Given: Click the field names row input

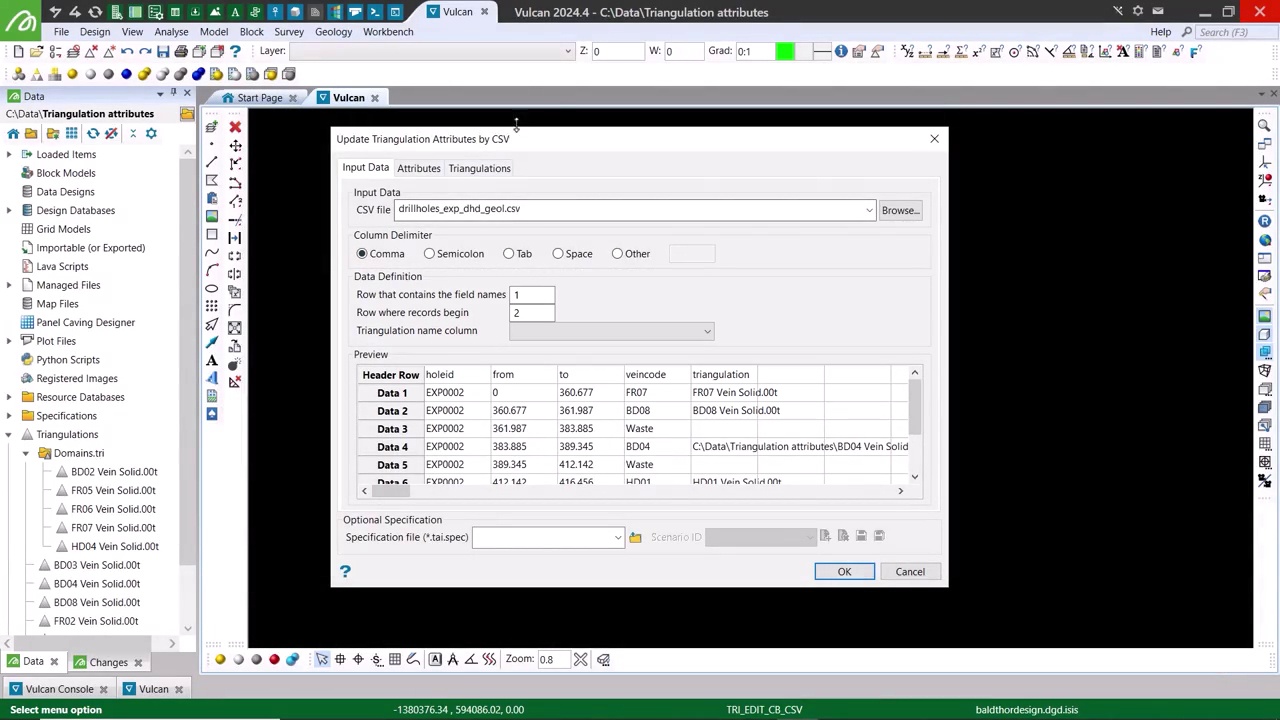Looking at the screenshot, I should pyautogui.click(x=532, y=295).
